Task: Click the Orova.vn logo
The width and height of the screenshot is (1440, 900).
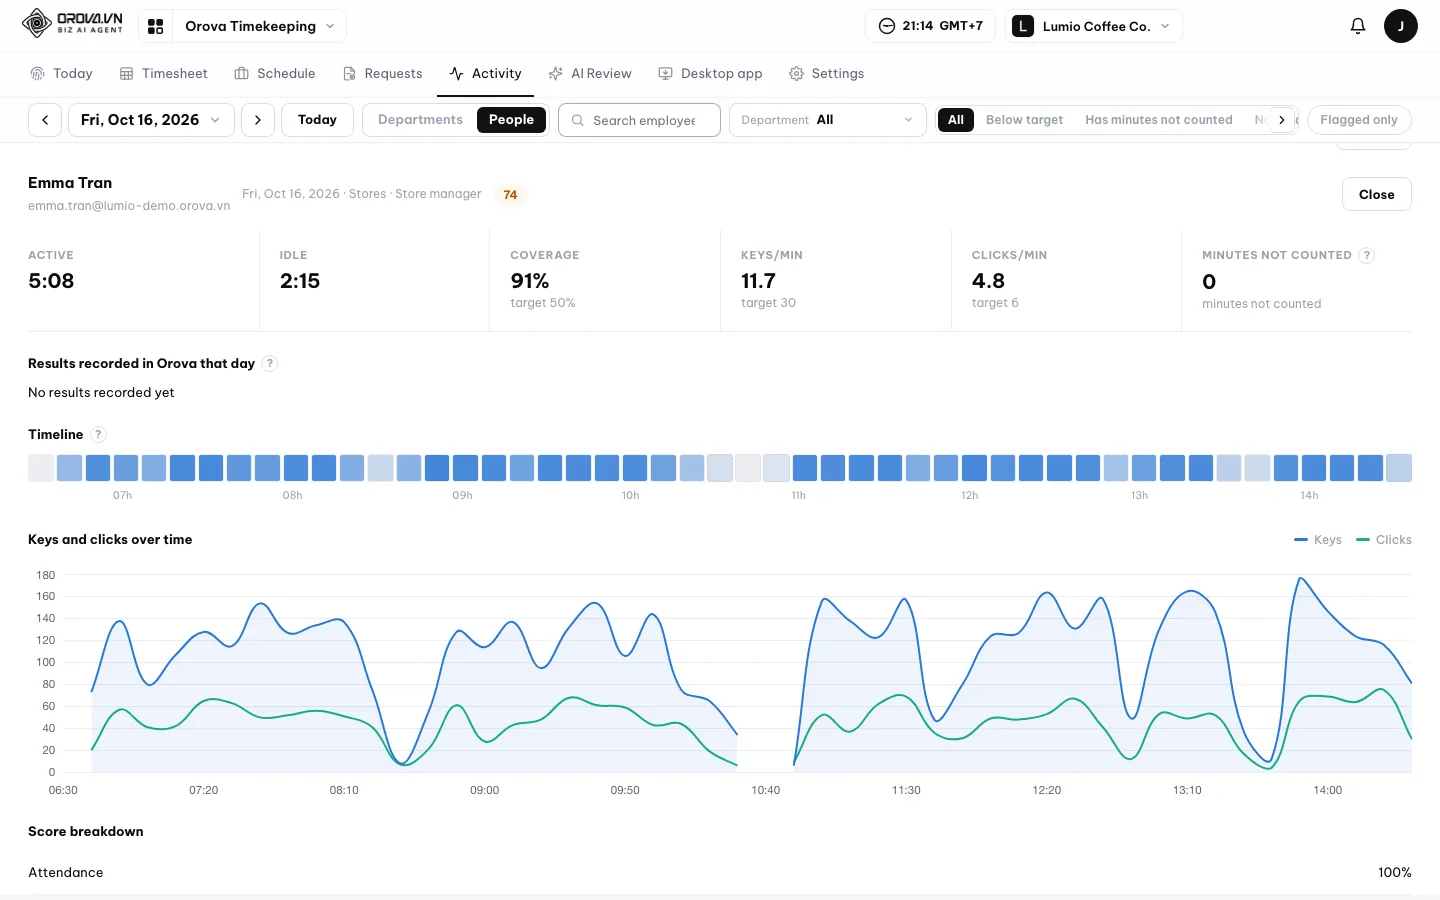Action: 72,23
